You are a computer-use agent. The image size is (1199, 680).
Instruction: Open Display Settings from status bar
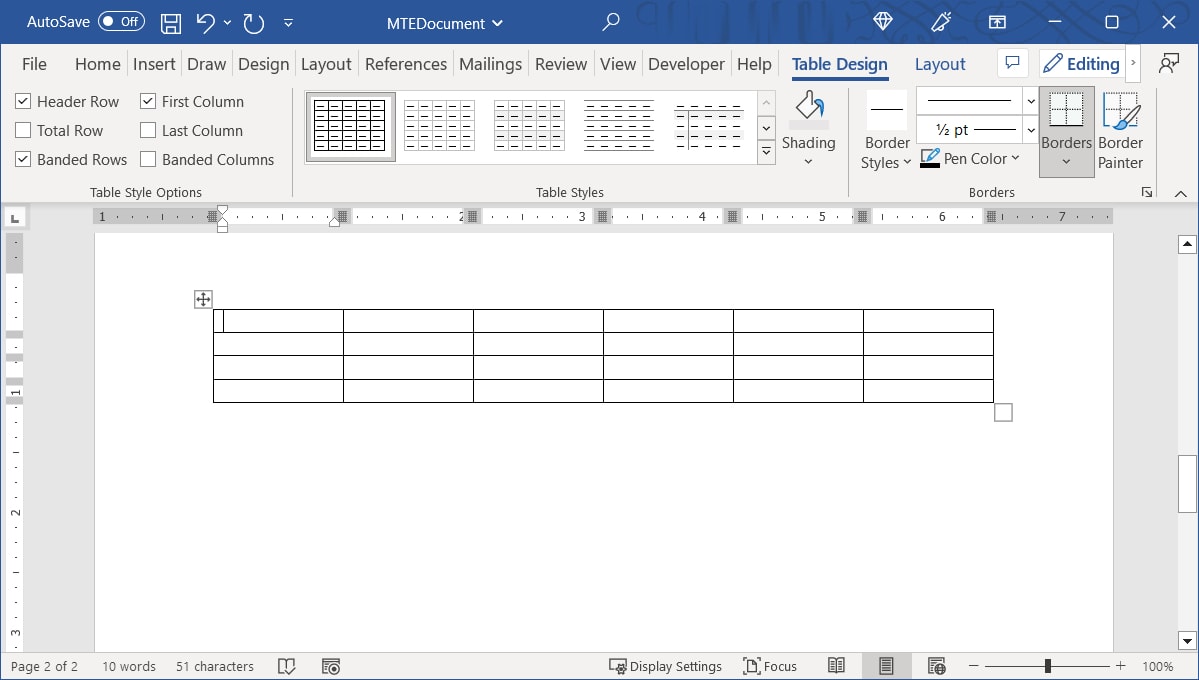click(x=665, y=665)
